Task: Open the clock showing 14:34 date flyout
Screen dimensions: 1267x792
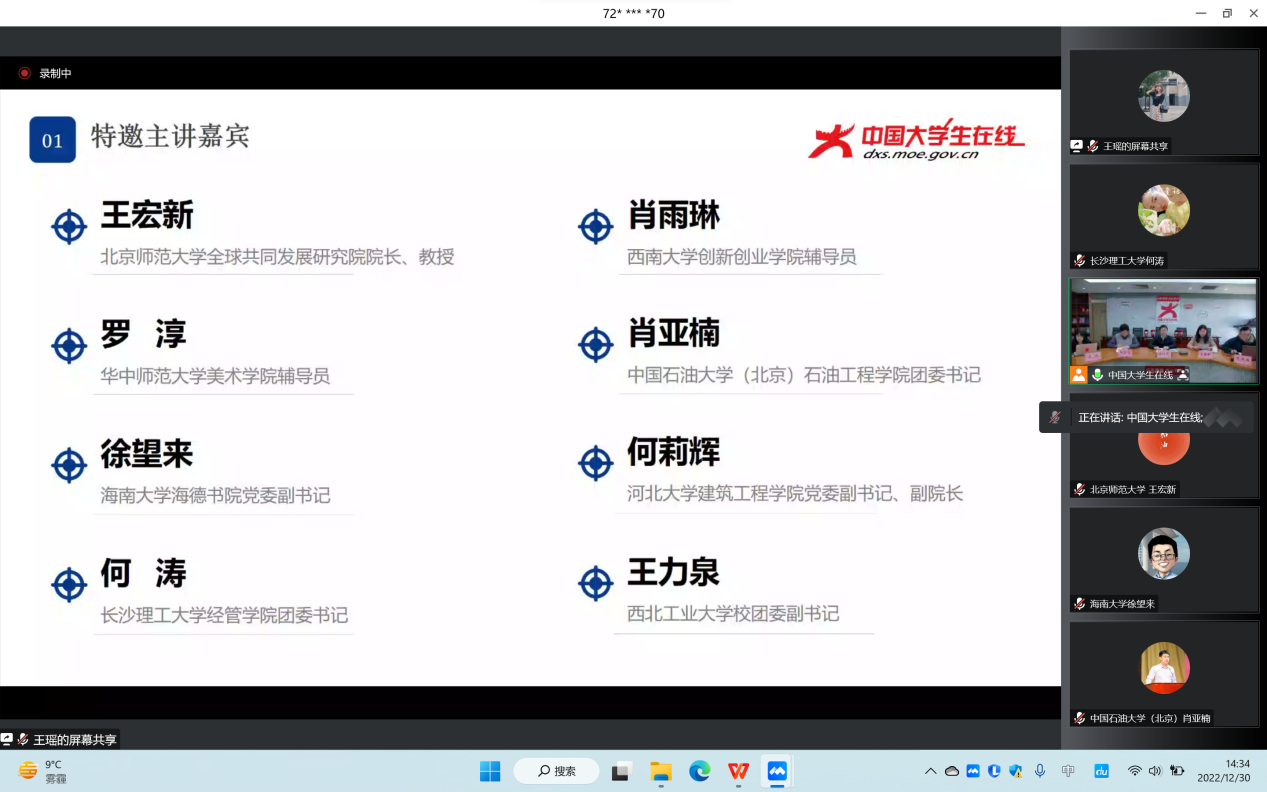Action: tap(1223, 771)
